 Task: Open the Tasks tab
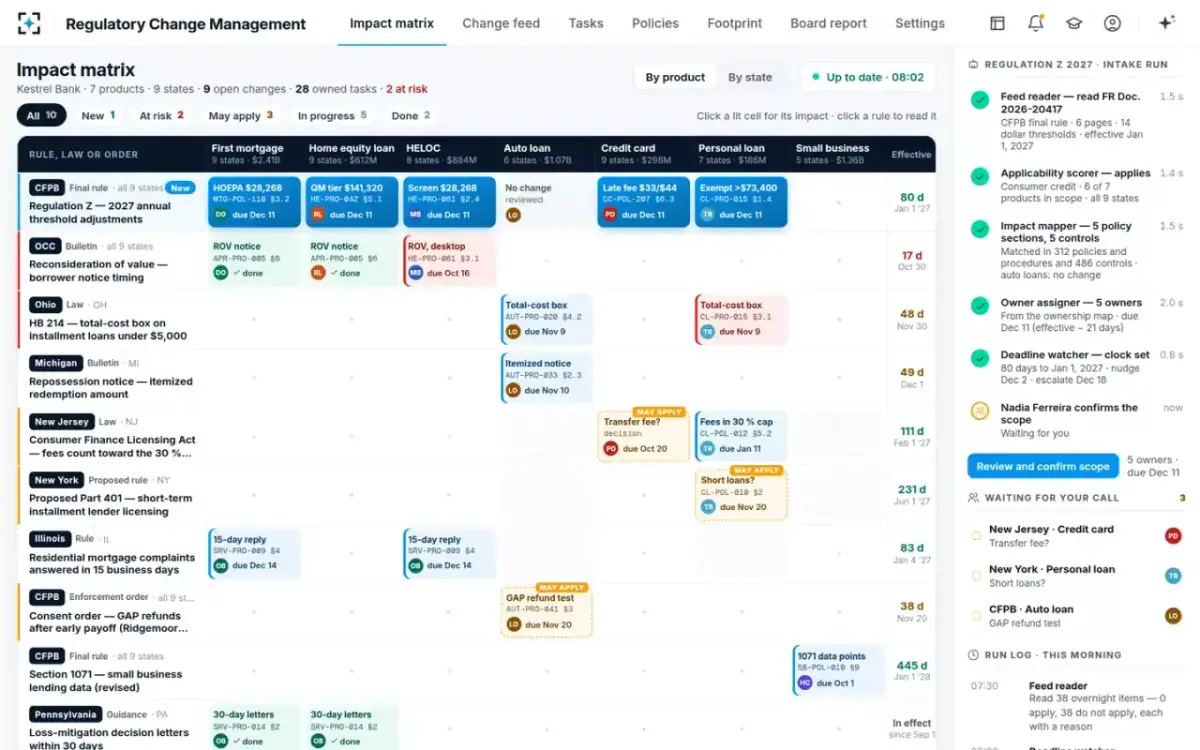[586, 23]
